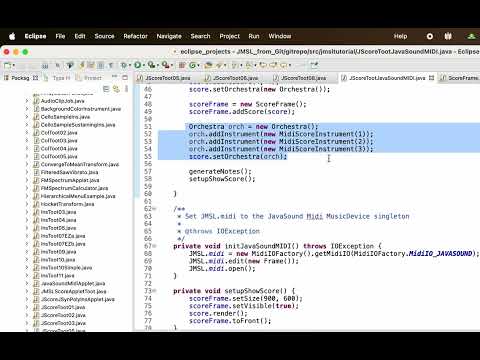480x360 pixels.
Task: Click the Java file icon of HocketTransform.java
Action: (x=36, y=204)
